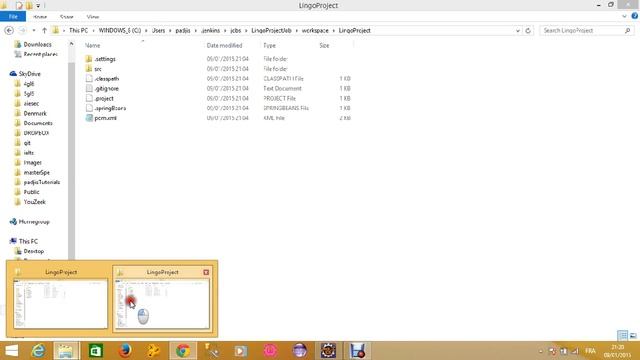Click FRA keyboard language indicator
Screen dimensions: 640x360
tap(590, 351)
